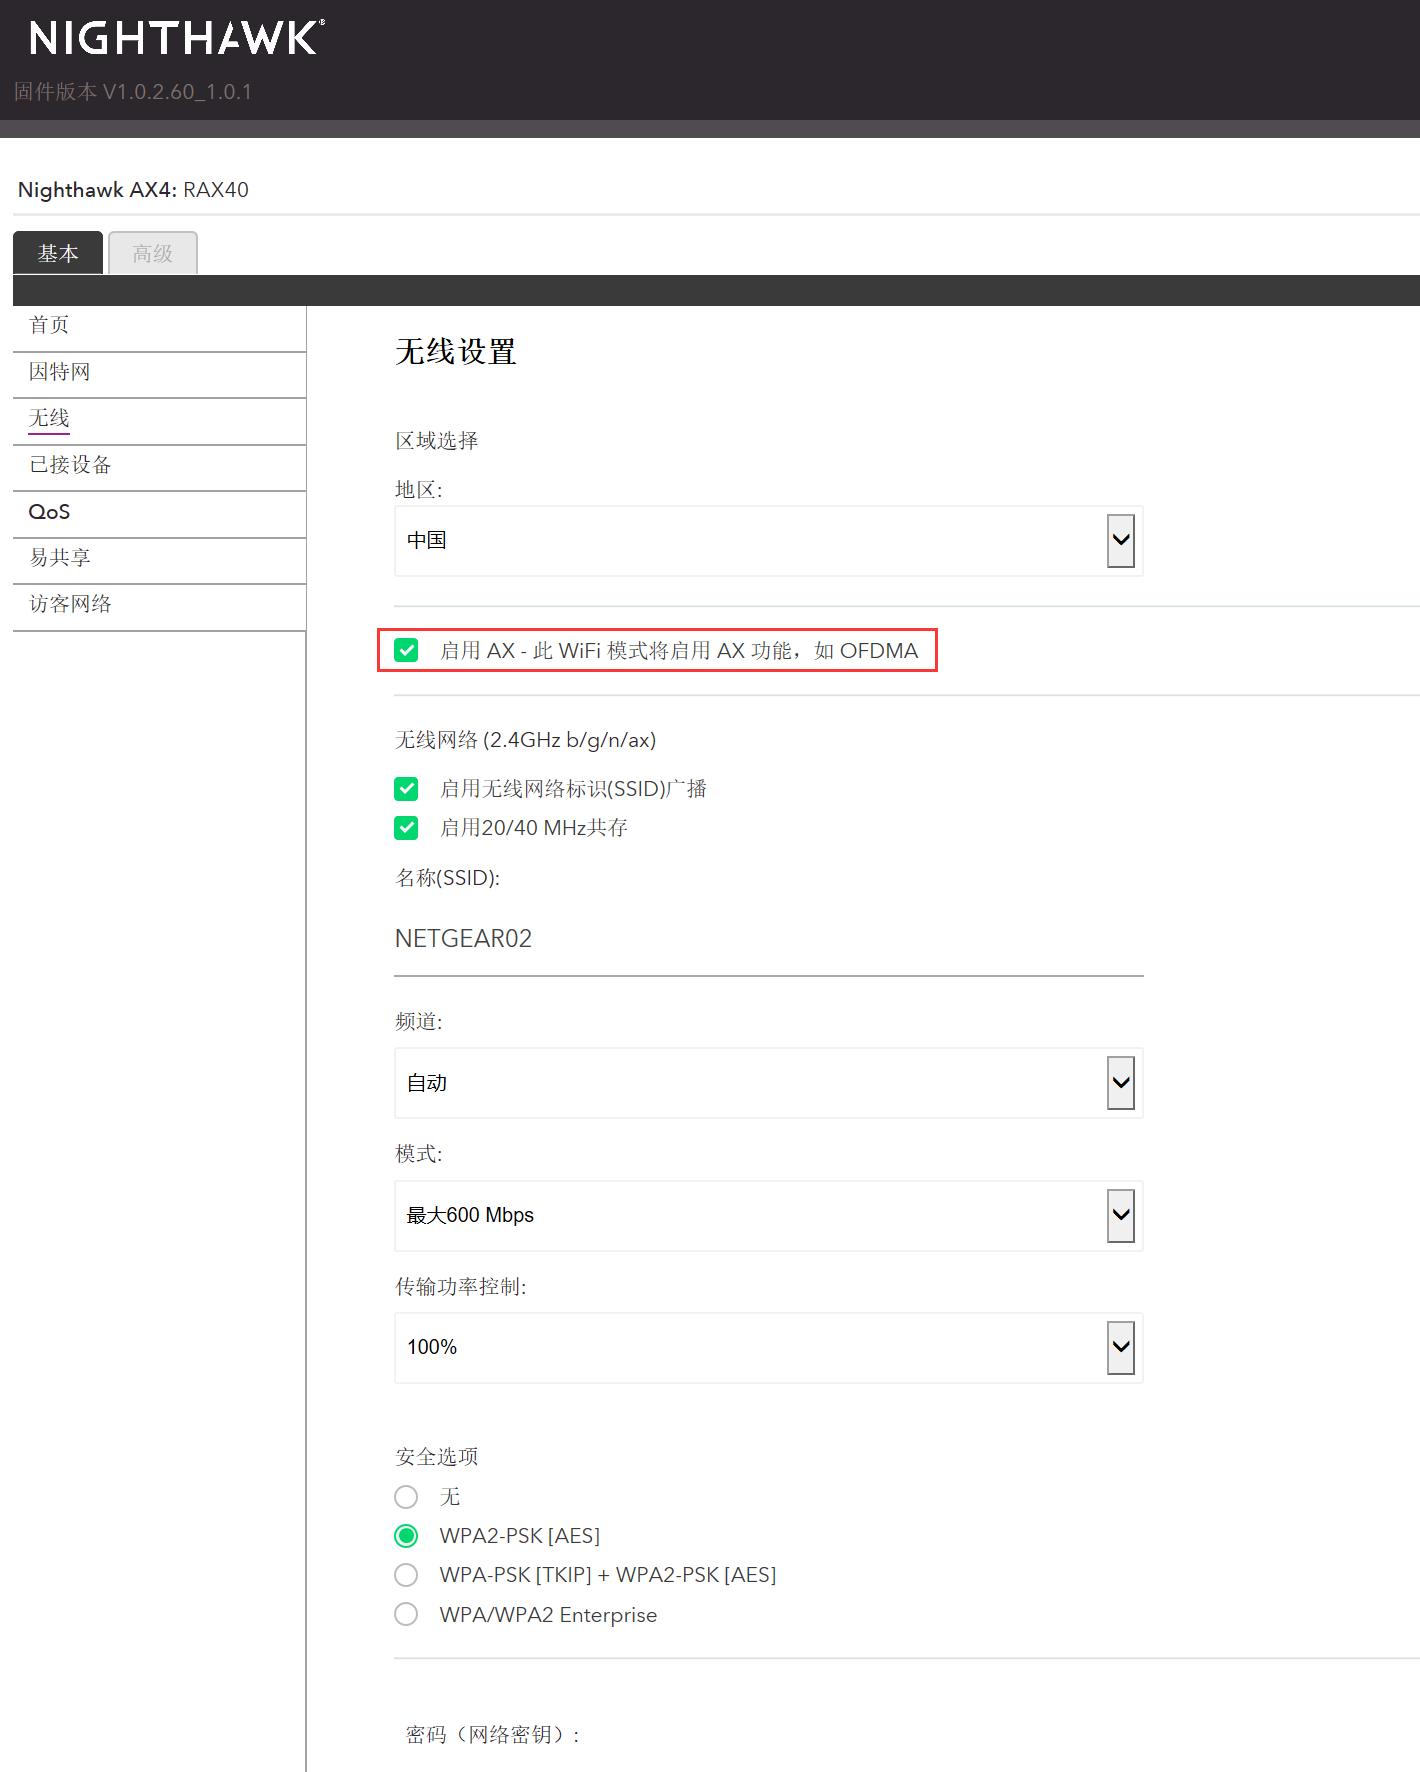The height and width of the screenshot is (1772, 1420).
Task: Click the 无线网络 (2.4GHz b/g/n/ax) label
Action: 526,740
